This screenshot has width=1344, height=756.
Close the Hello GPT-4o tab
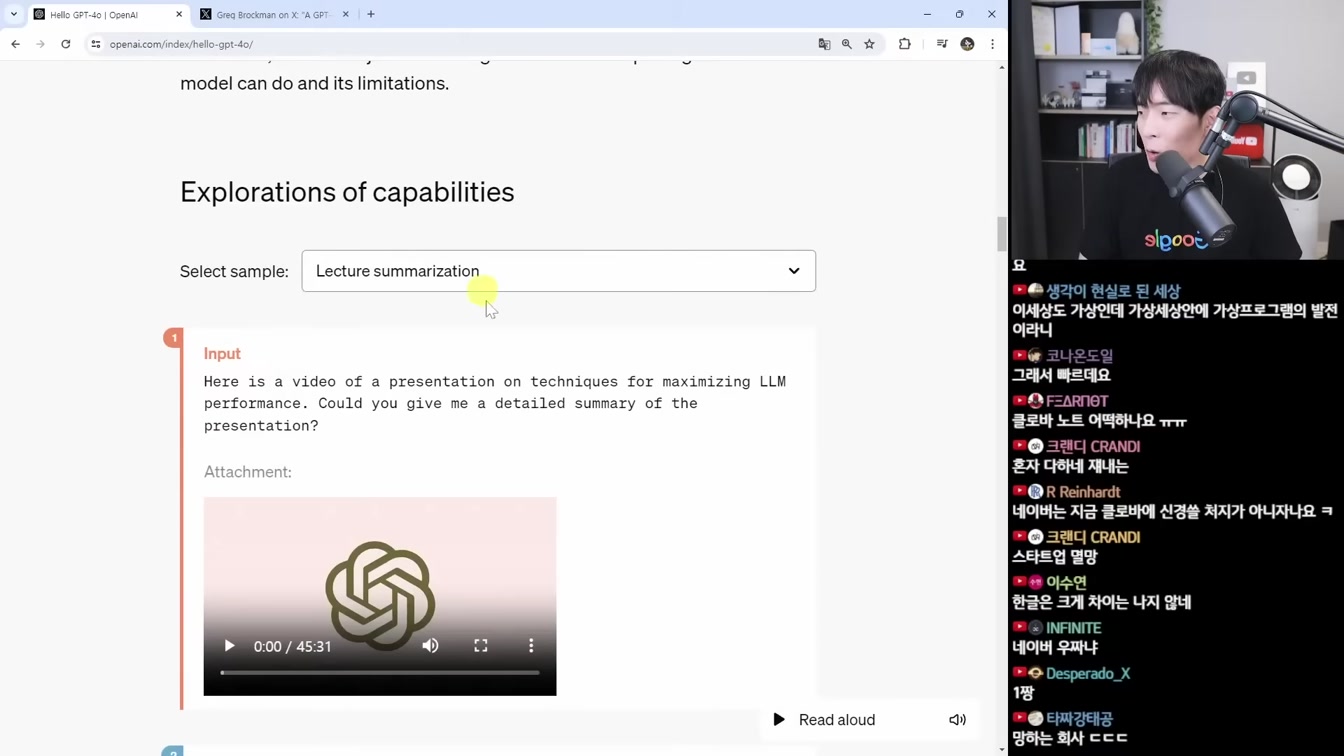179,14
